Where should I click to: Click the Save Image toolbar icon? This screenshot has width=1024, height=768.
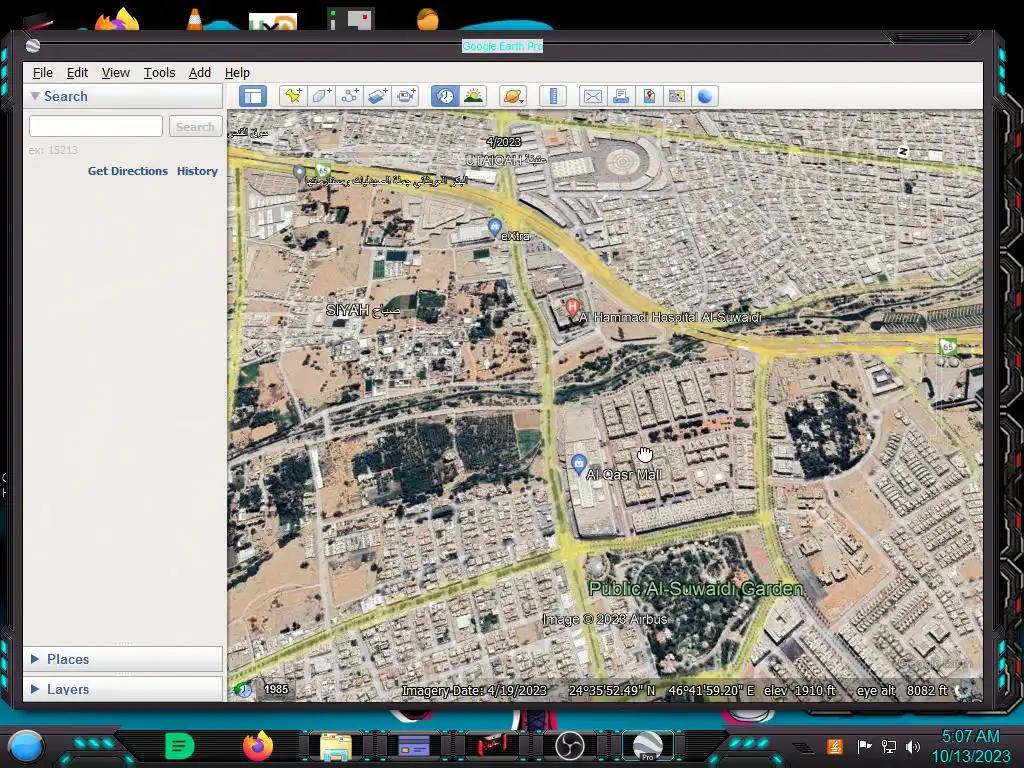pos(648,96)
